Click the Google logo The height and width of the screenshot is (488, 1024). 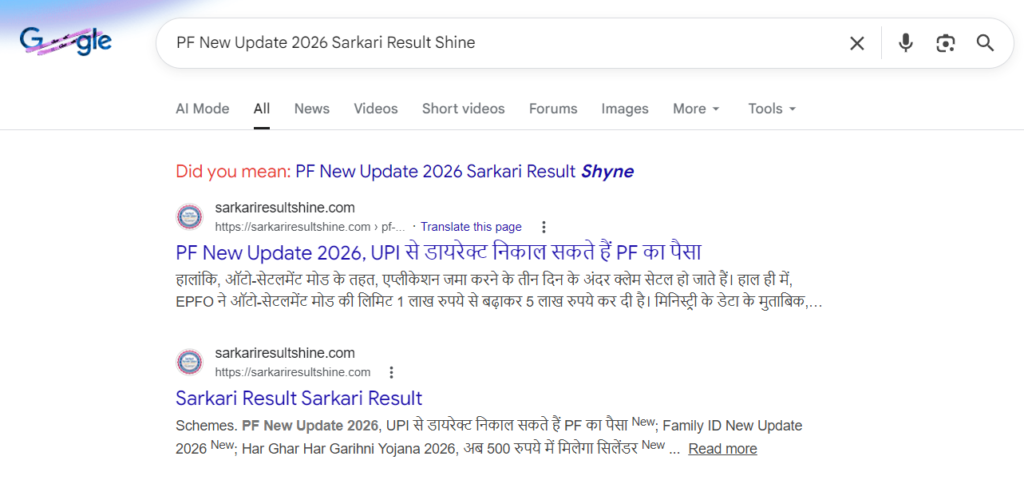coord(66,42)
